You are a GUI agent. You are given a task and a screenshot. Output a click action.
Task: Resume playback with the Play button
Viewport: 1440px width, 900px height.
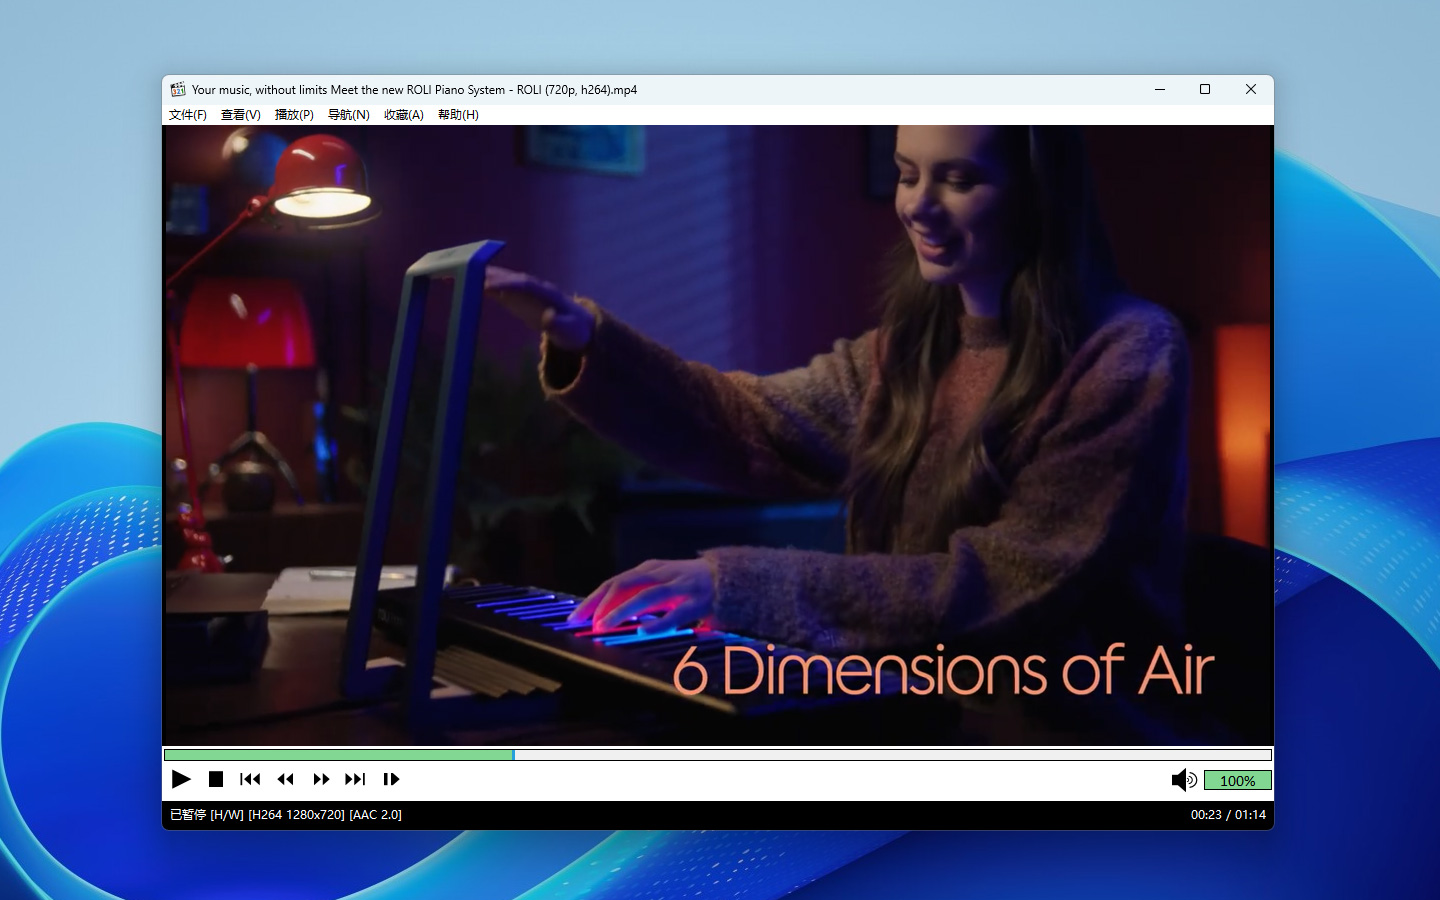point(181,779)
